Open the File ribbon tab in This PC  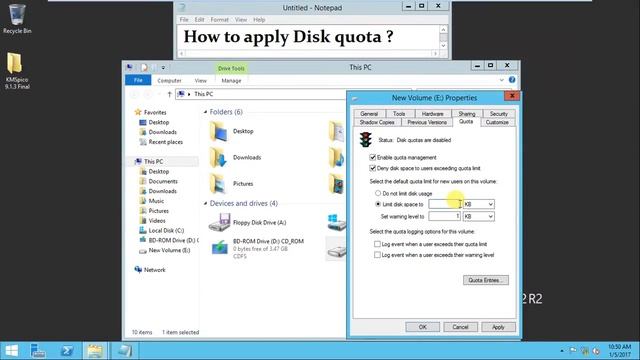point(138,80)
